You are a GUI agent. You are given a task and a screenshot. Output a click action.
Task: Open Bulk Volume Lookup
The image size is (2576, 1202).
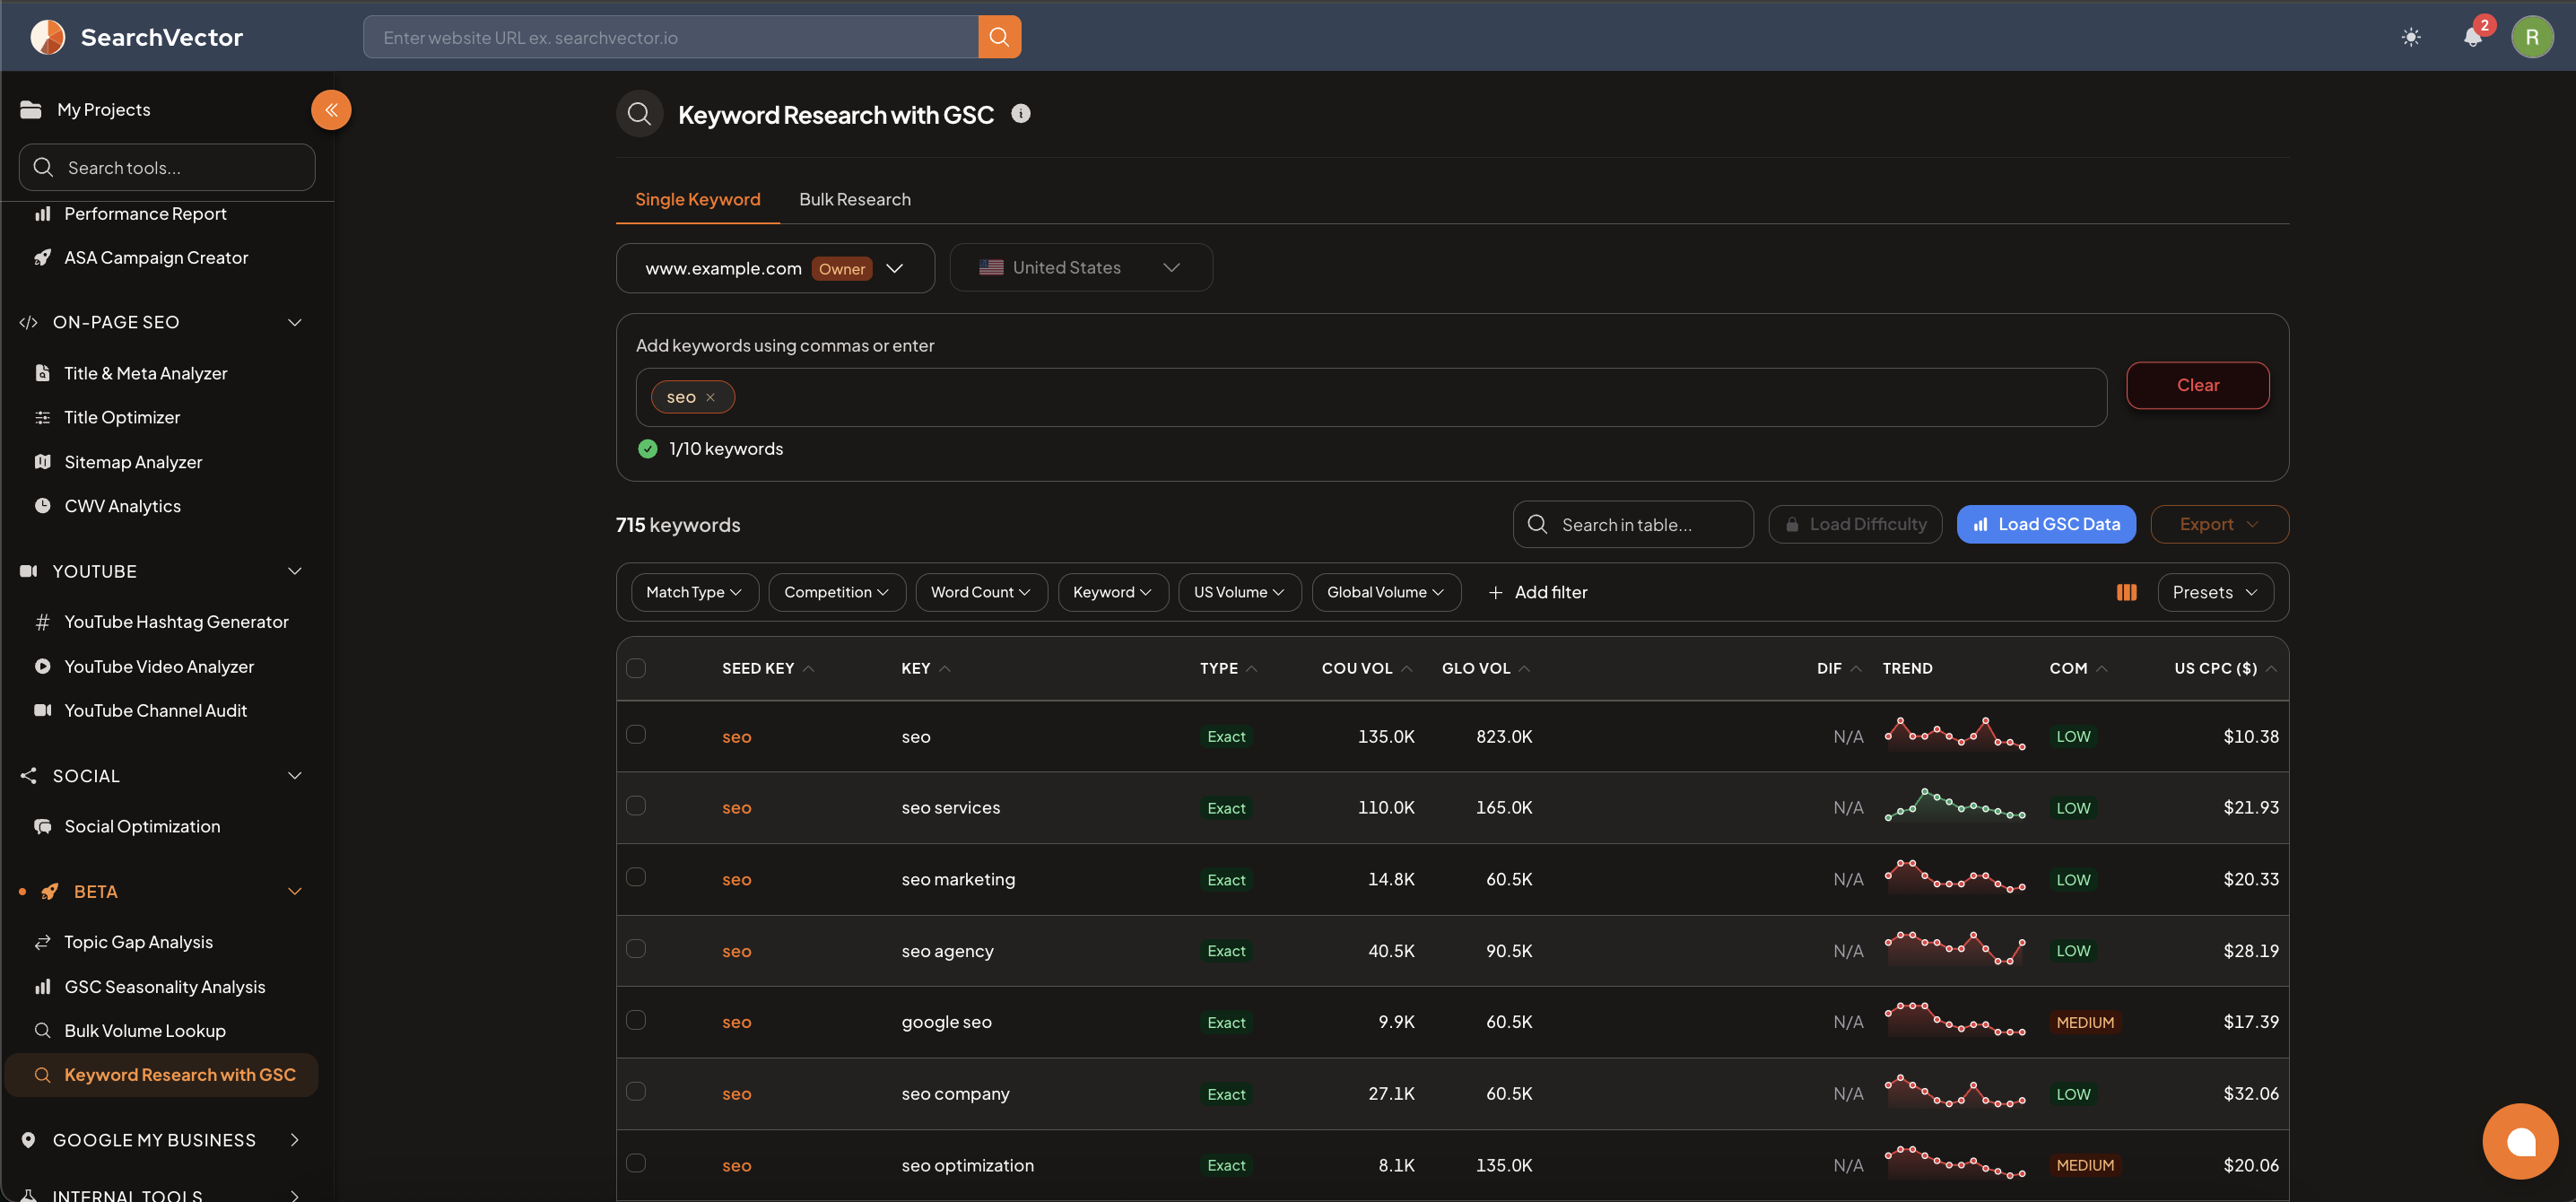[x=145, y=1031]
